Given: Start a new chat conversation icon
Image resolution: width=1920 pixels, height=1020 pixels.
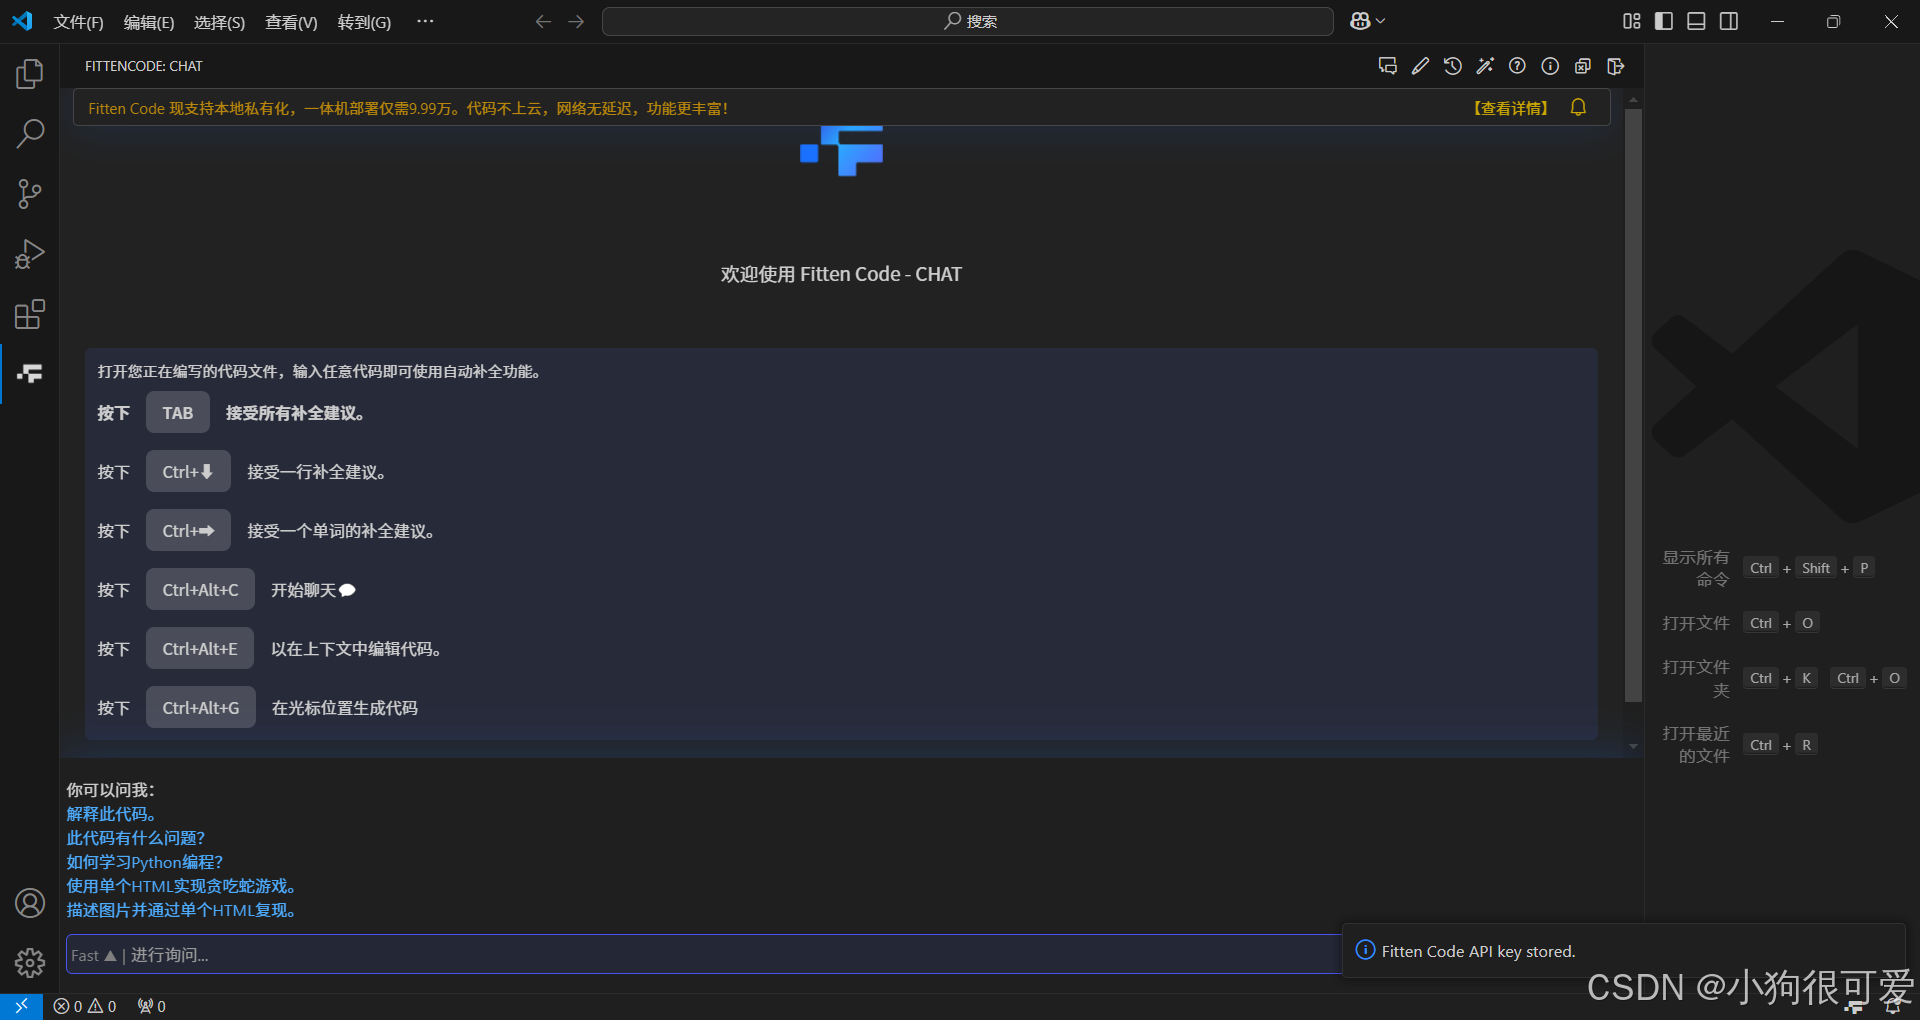Looking at the screenshot, I should click(1388, 66).
